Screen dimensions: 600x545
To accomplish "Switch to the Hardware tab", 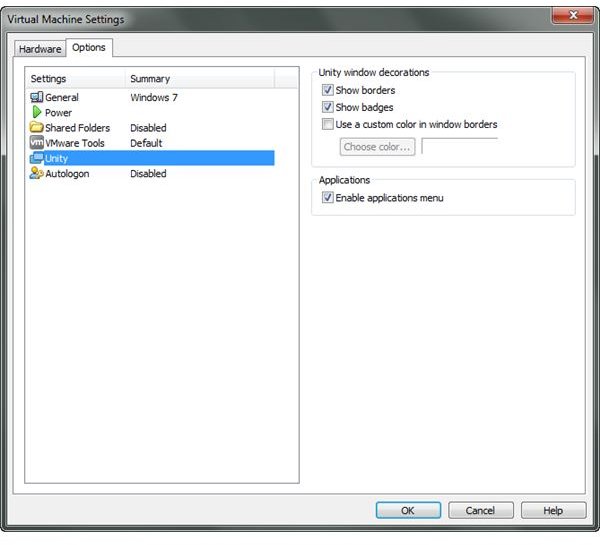I will click(x=40, y=49).
